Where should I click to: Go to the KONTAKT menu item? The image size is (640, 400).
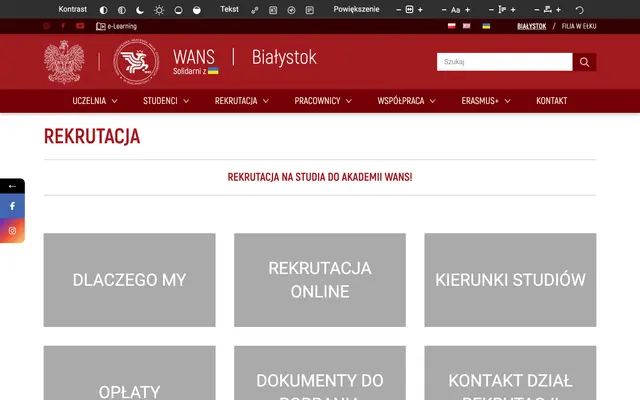(551, 101)
